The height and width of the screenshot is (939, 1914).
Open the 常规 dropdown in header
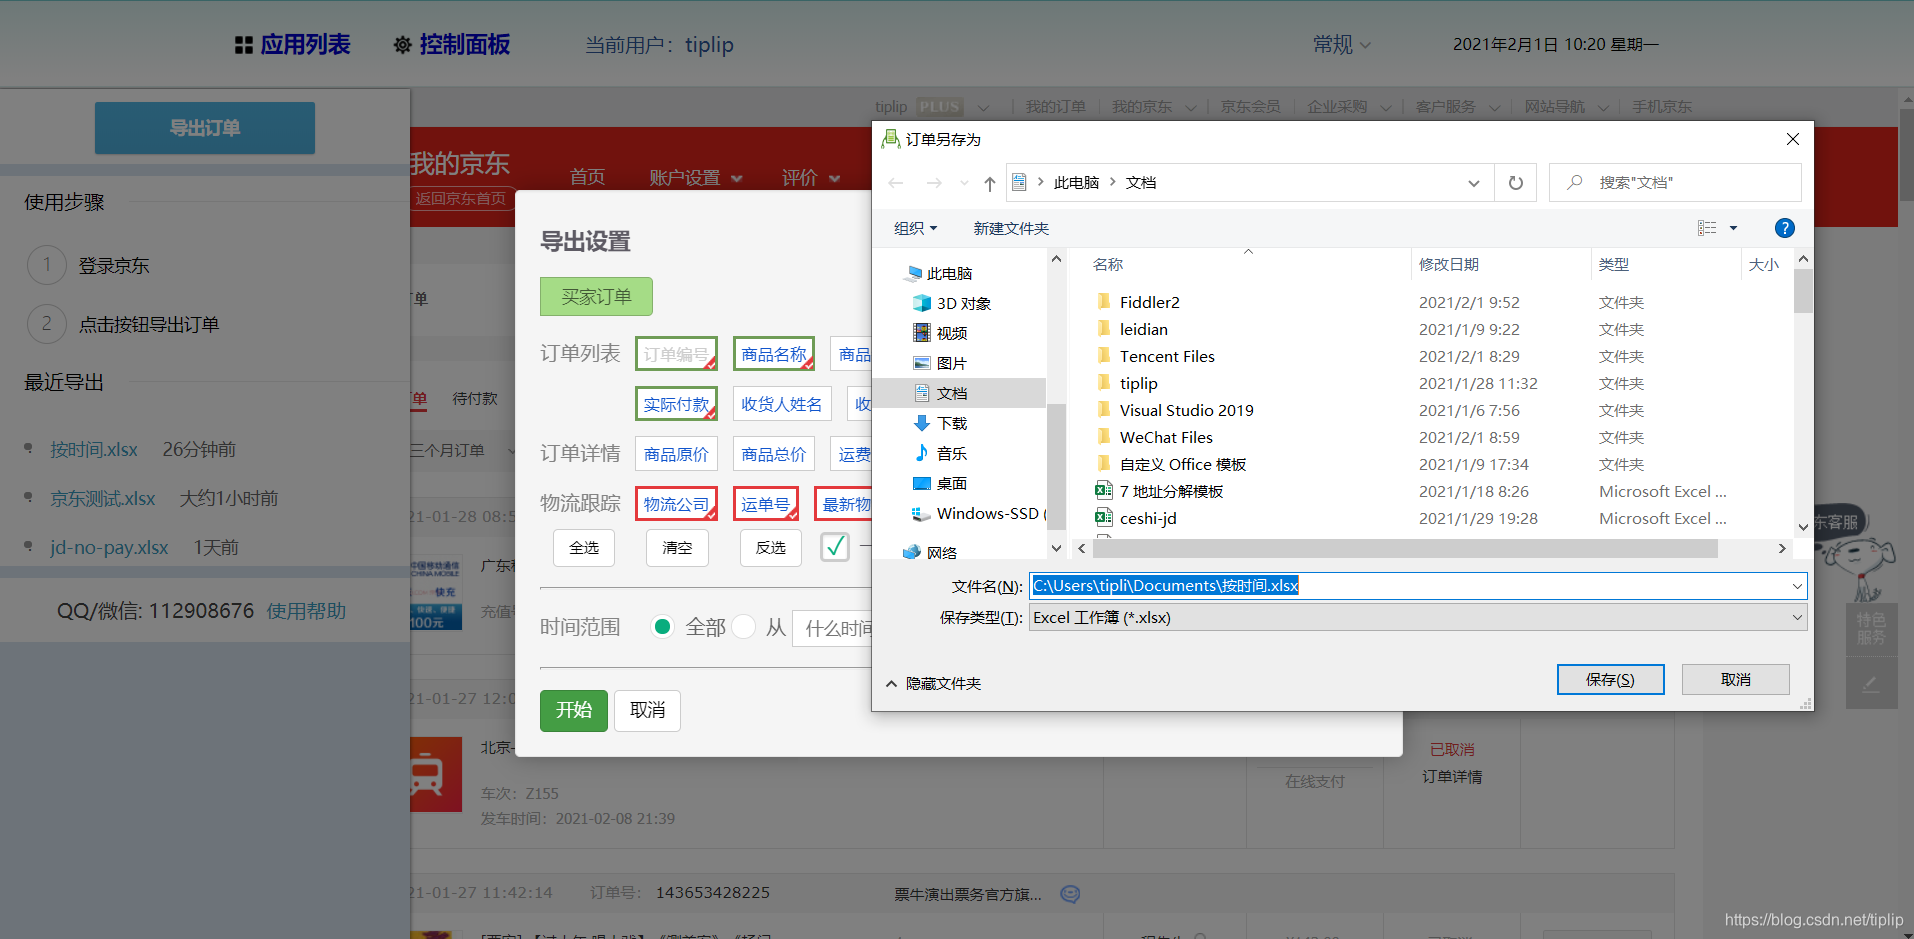pos(1341,45)
